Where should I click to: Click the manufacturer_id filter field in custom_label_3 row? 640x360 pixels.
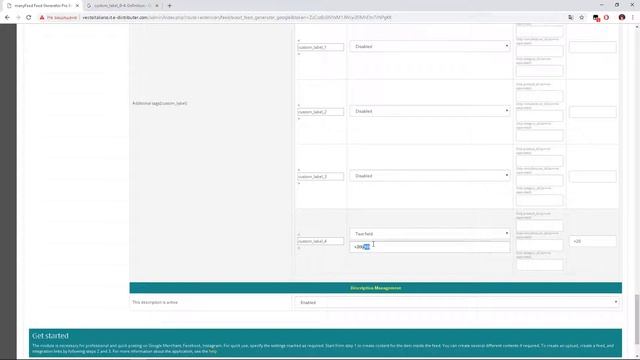(x=540, y=180)
